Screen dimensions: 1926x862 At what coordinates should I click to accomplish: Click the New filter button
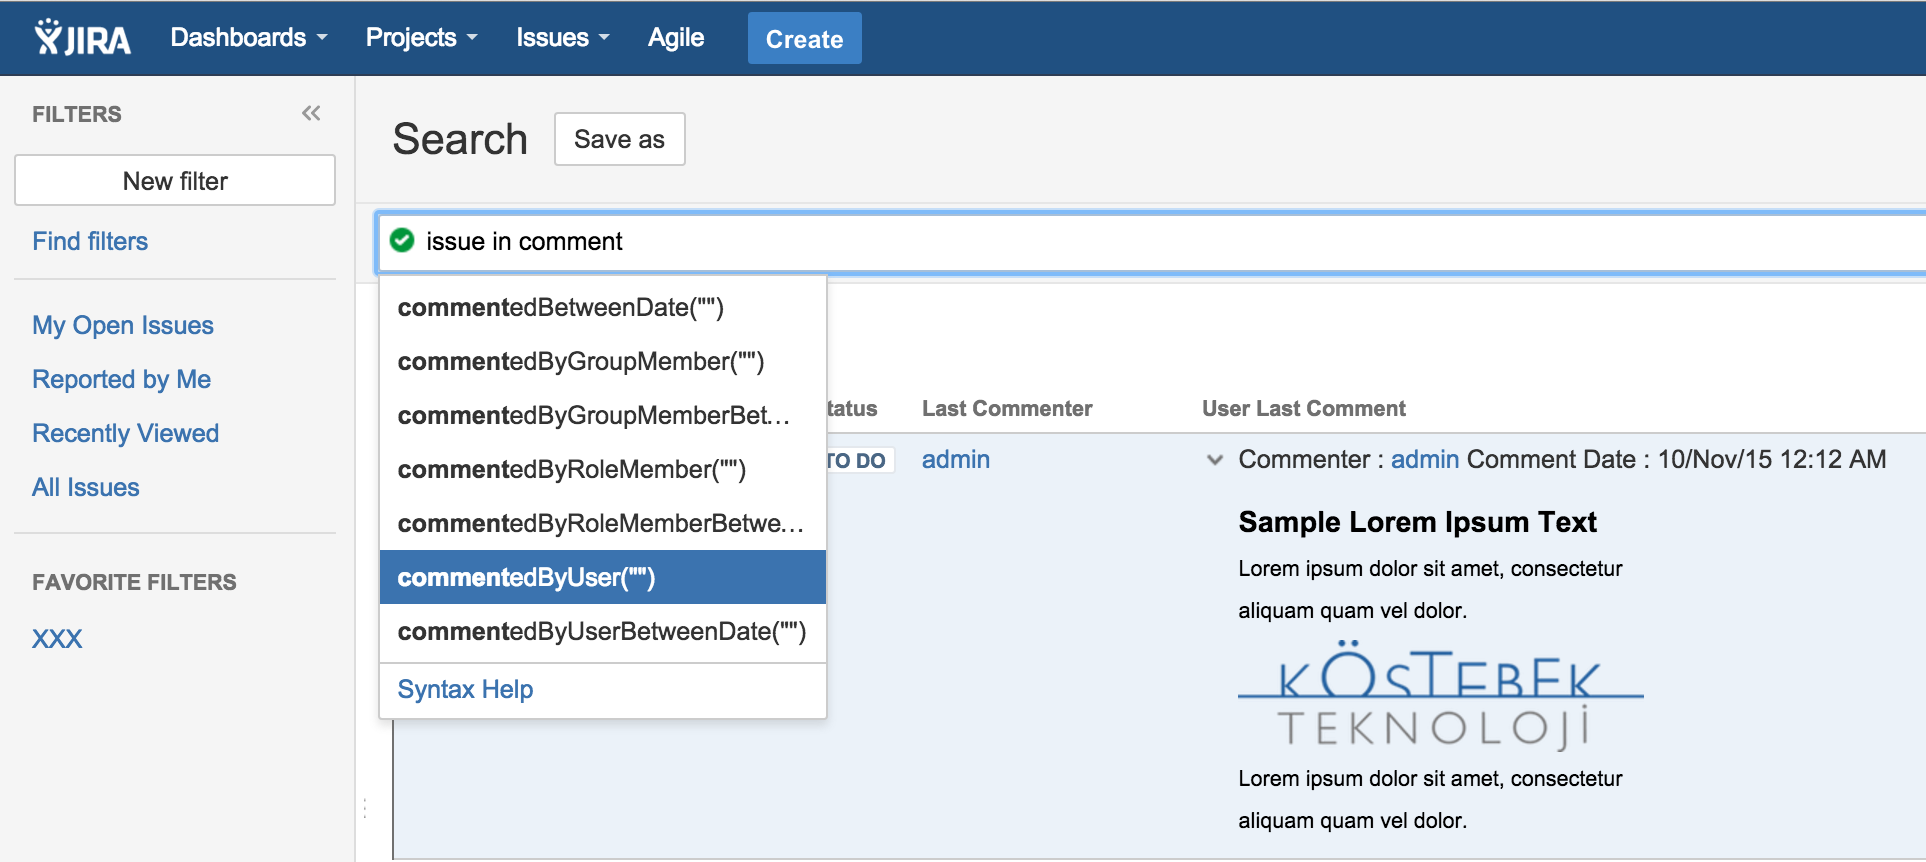[x=175, y=180]
